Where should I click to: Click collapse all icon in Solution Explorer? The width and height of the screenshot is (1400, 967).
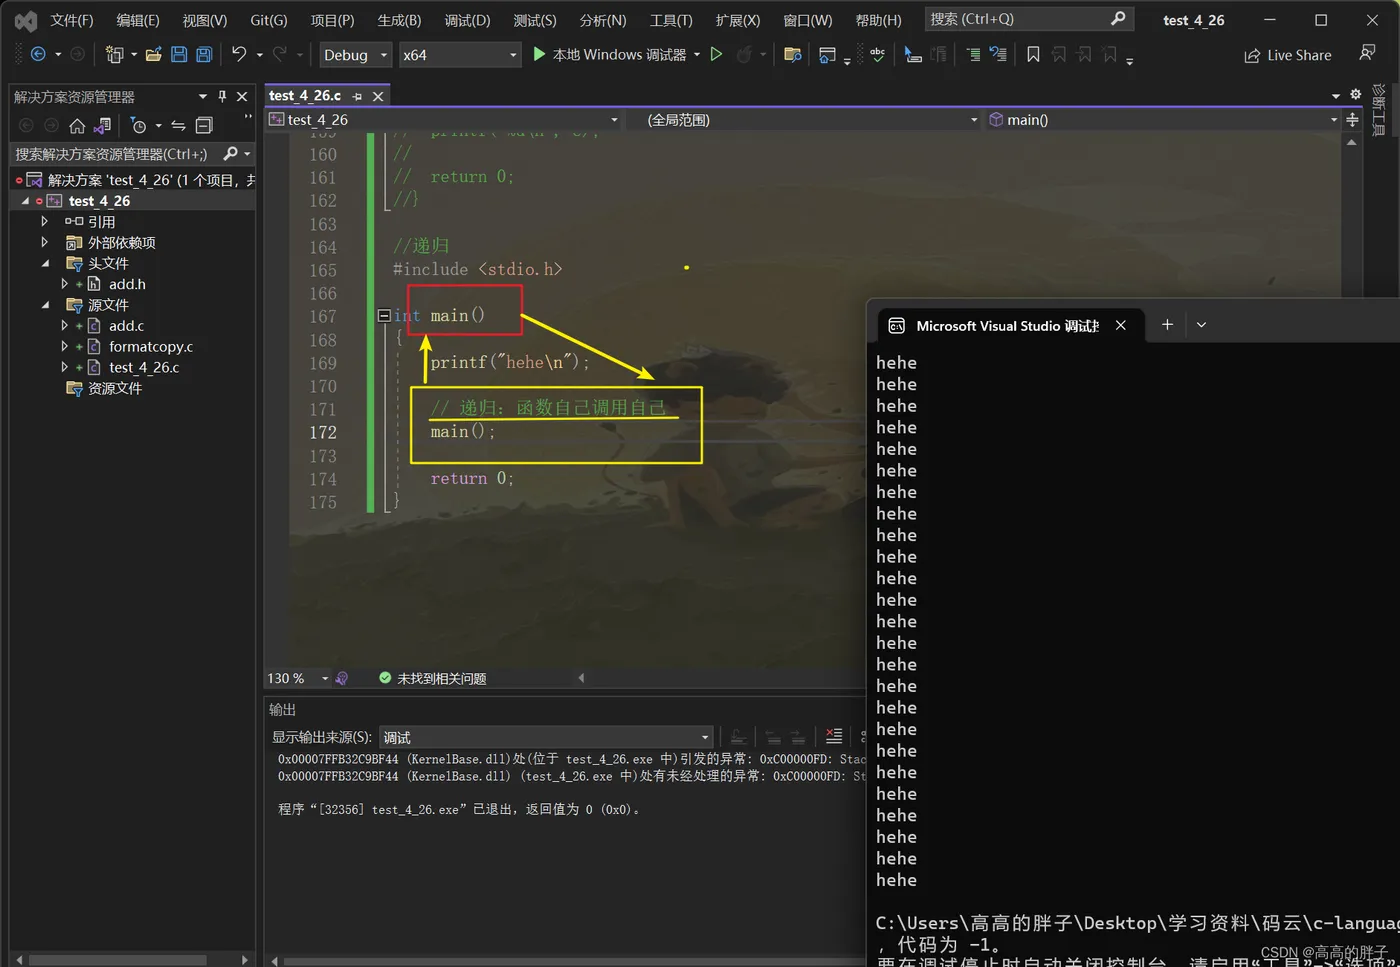[x=204, y=125]
